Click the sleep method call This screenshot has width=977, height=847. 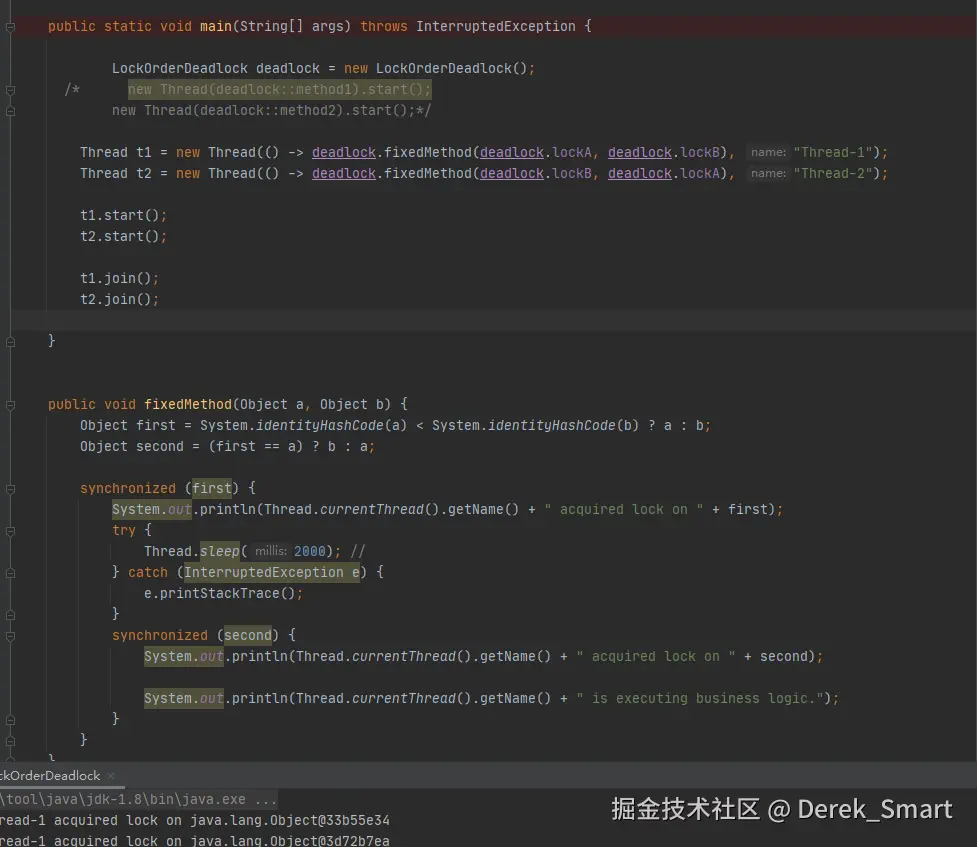click(x=219, y=551)
